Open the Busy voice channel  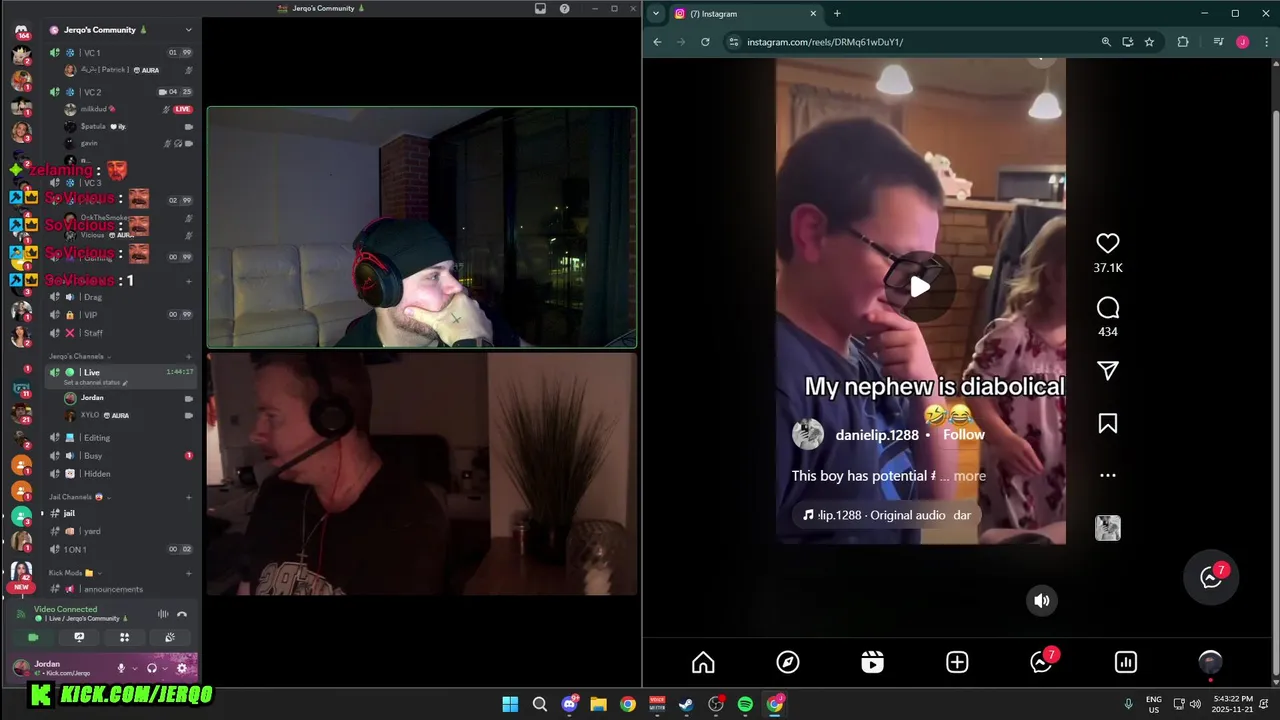(x=120, y=456)
